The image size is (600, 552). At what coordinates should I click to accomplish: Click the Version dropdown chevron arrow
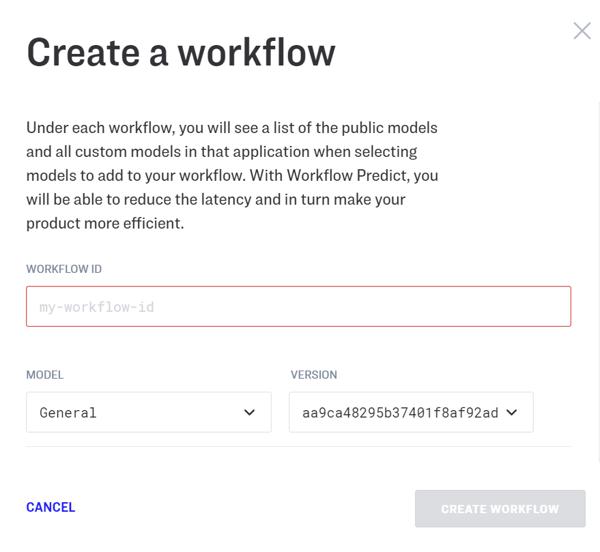512,412
